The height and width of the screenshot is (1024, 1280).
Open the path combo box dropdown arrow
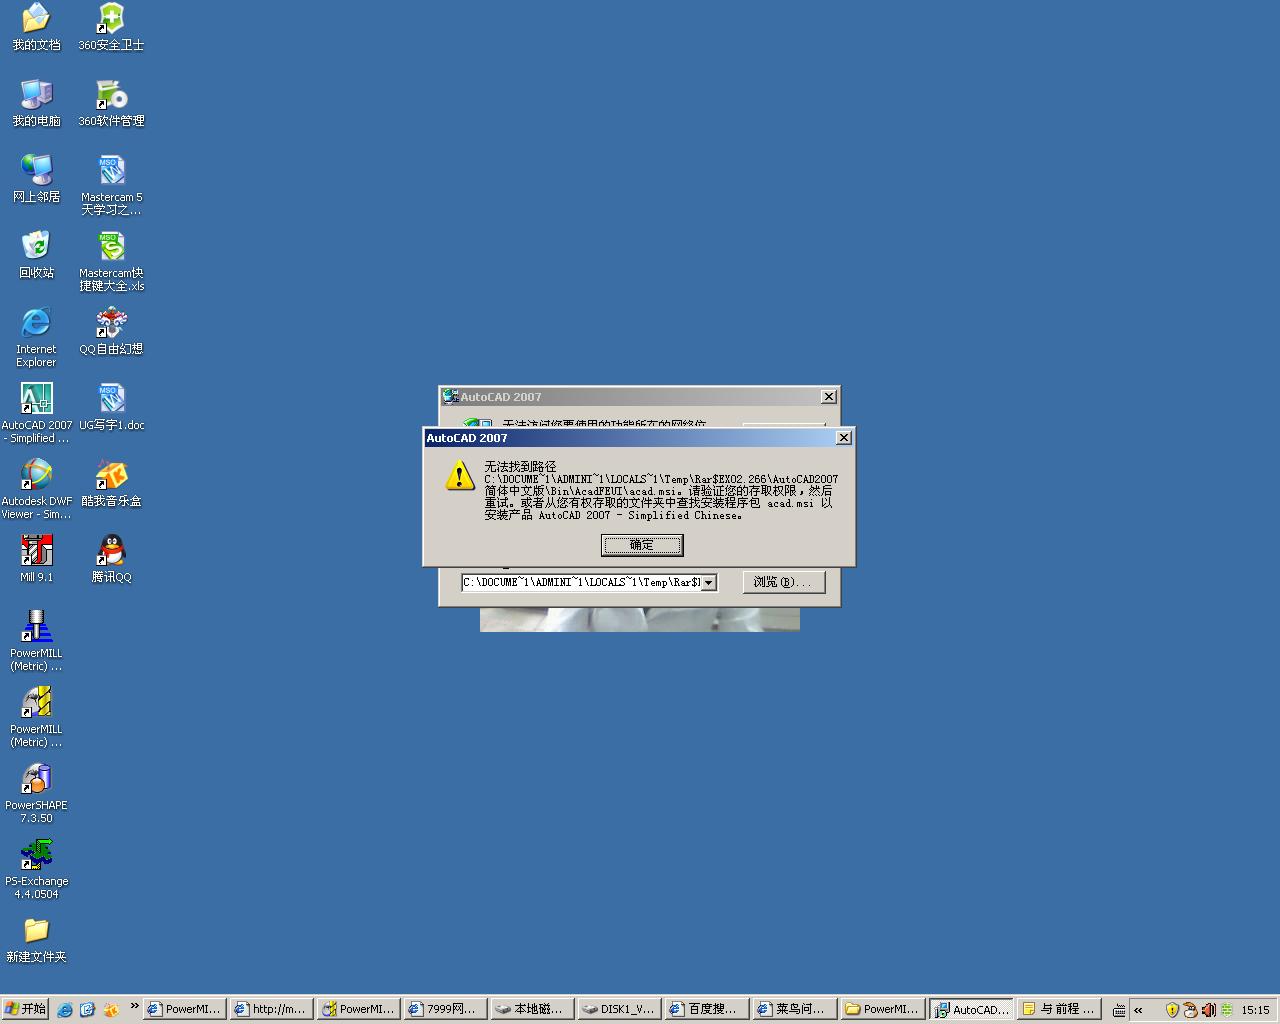click(709, 582)
